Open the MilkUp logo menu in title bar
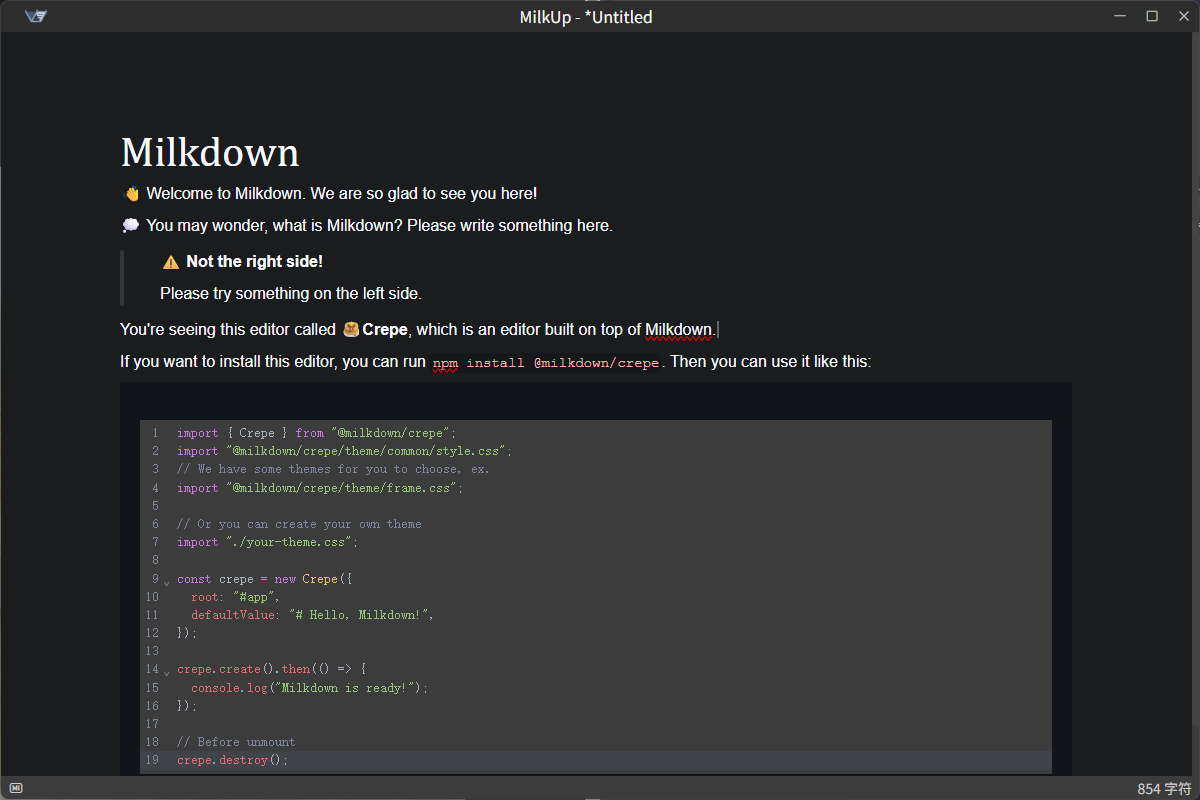1200x800 pixels. tap(36, 16)
